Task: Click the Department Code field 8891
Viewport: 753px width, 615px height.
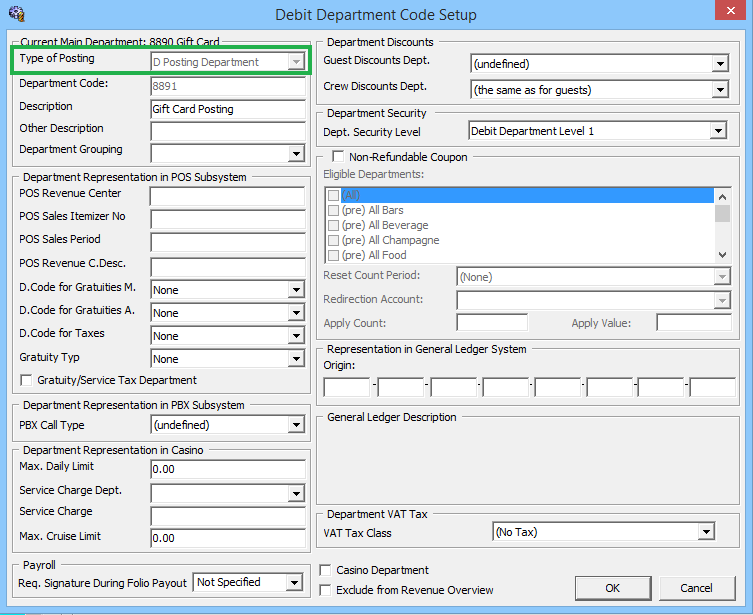Action: pos(228,86)
